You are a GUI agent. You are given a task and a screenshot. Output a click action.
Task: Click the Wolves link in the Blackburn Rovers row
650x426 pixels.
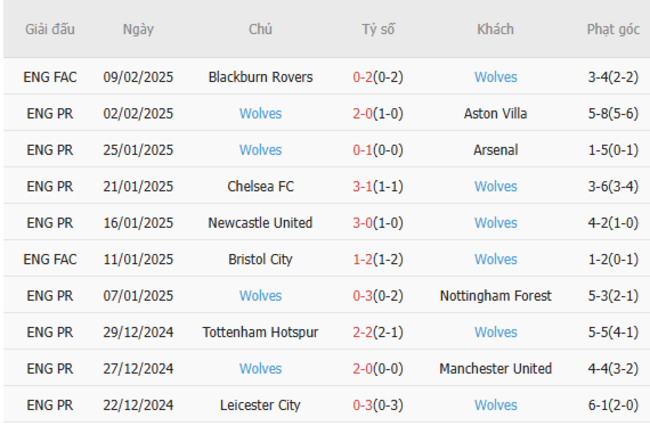495,77
